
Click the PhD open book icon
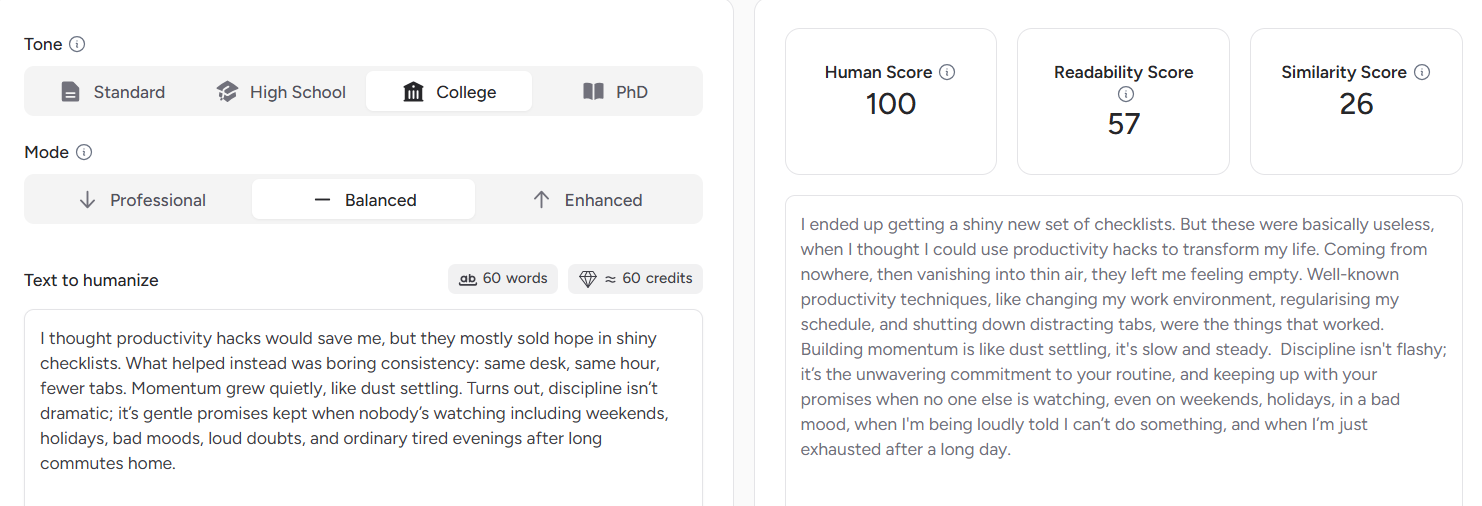tap(593, 92)
